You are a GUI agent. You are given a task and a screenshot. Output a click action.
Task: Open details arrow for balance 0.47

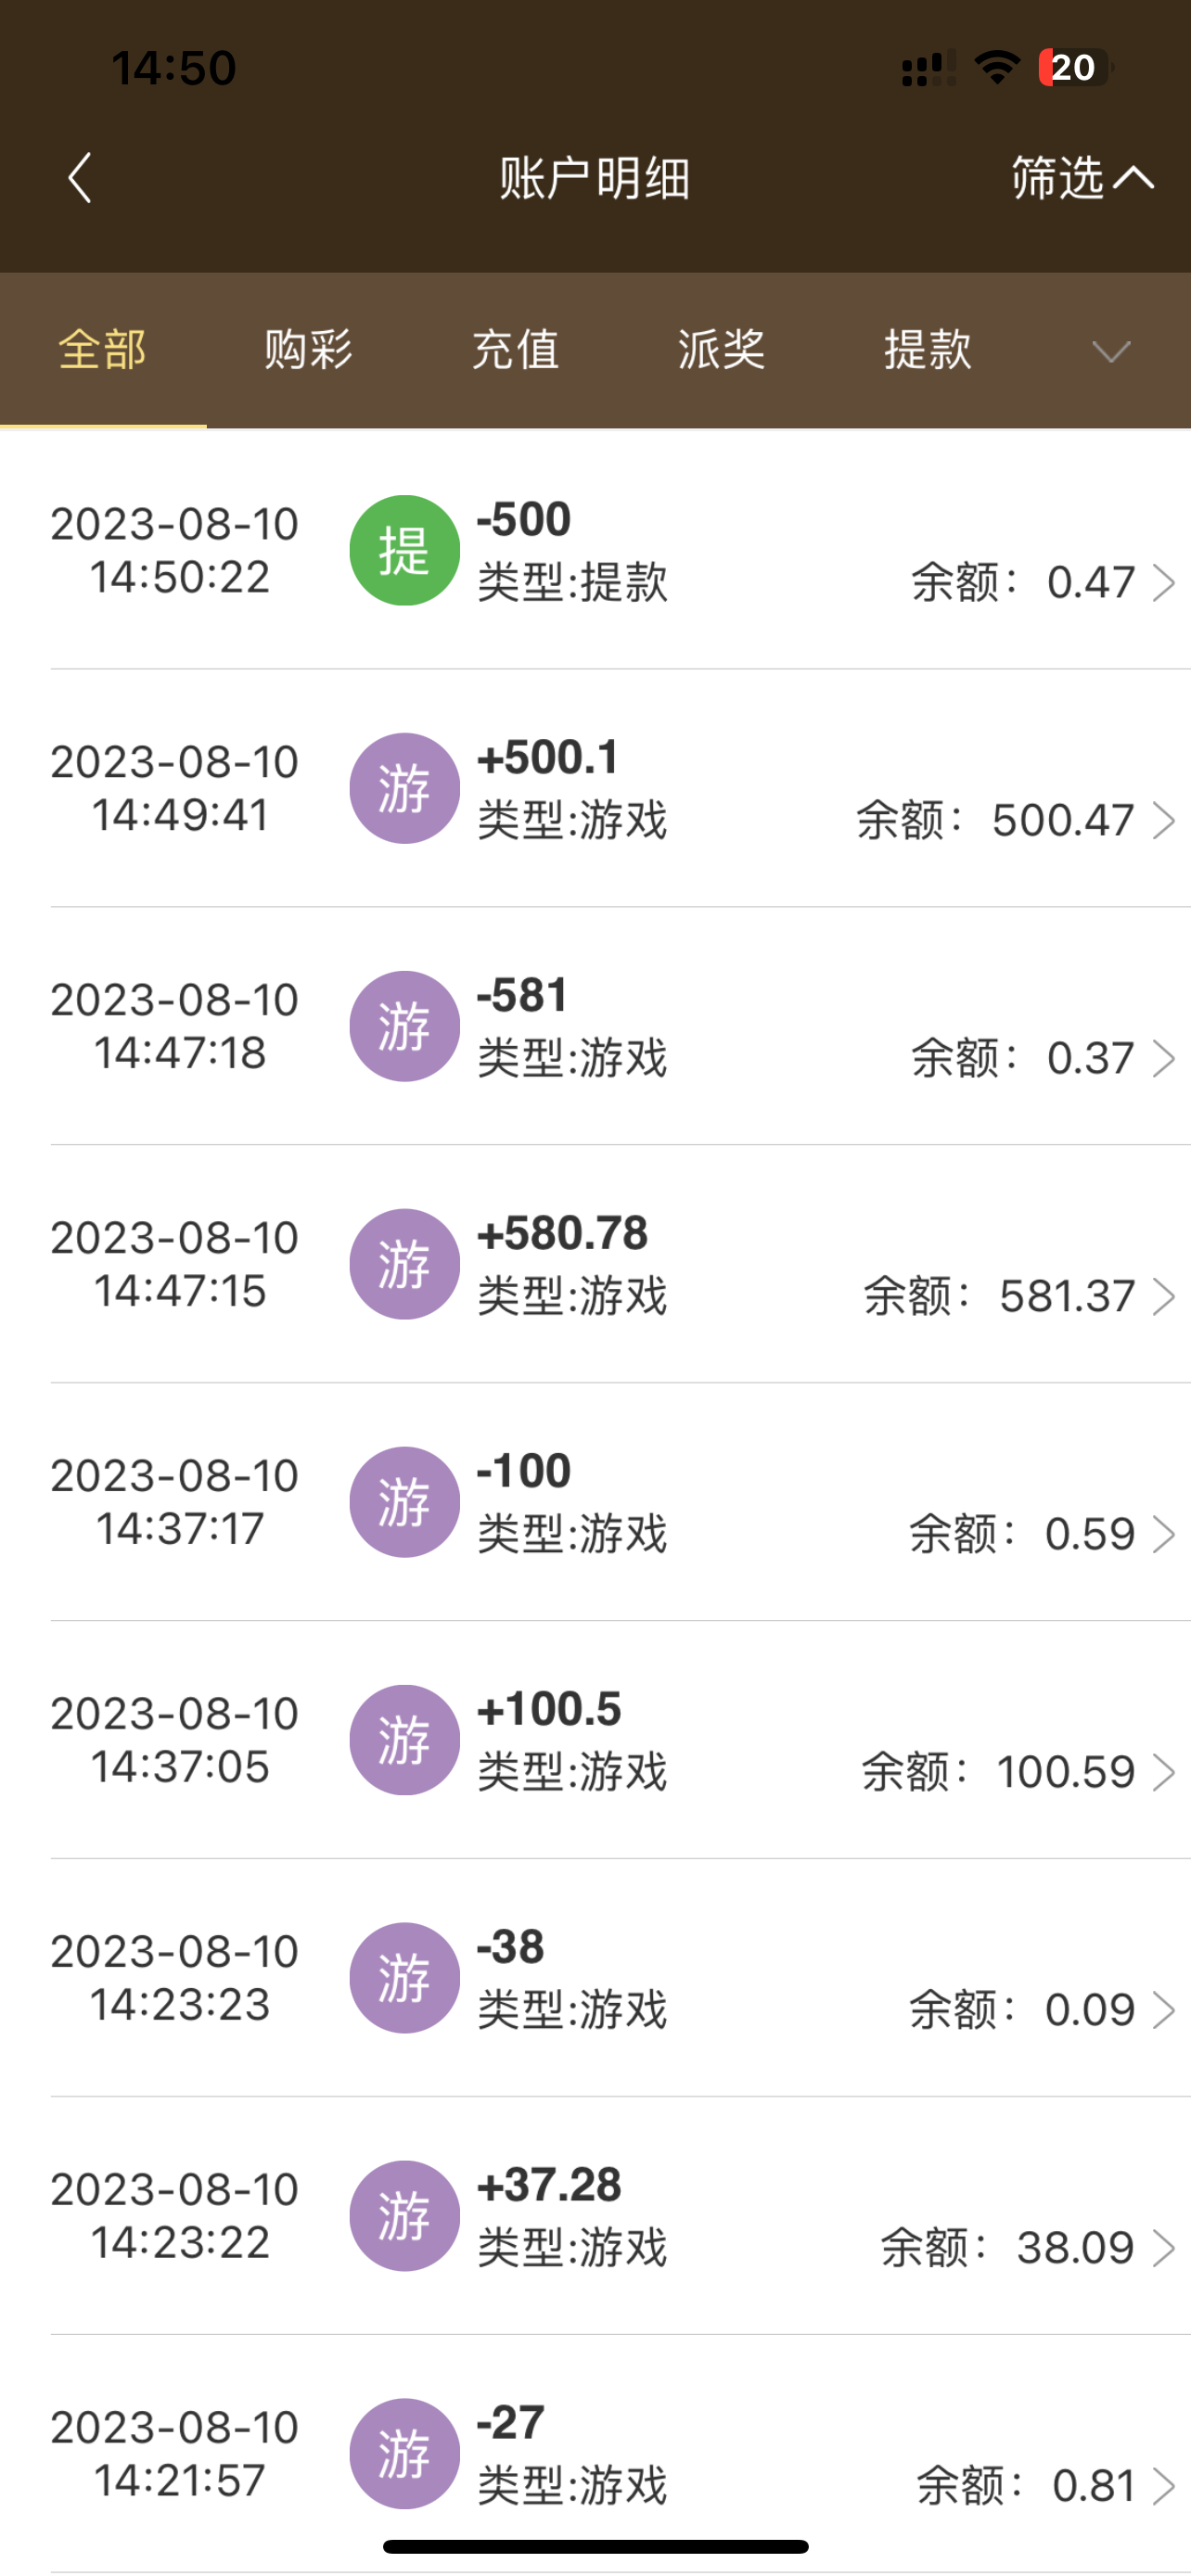pyautogui.click(x=1163, y=582)
